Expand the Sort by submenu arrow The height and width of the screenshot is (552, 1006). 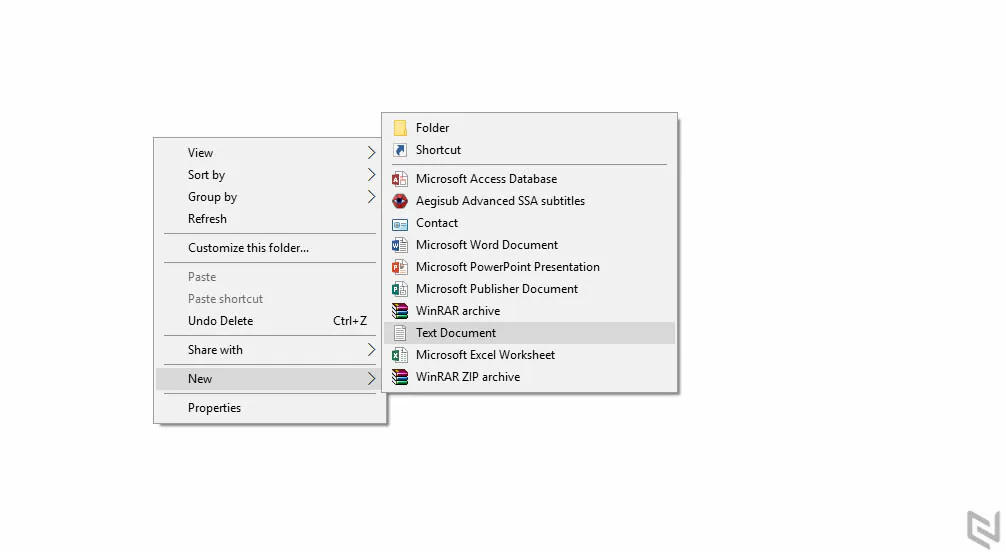[371, 175]
